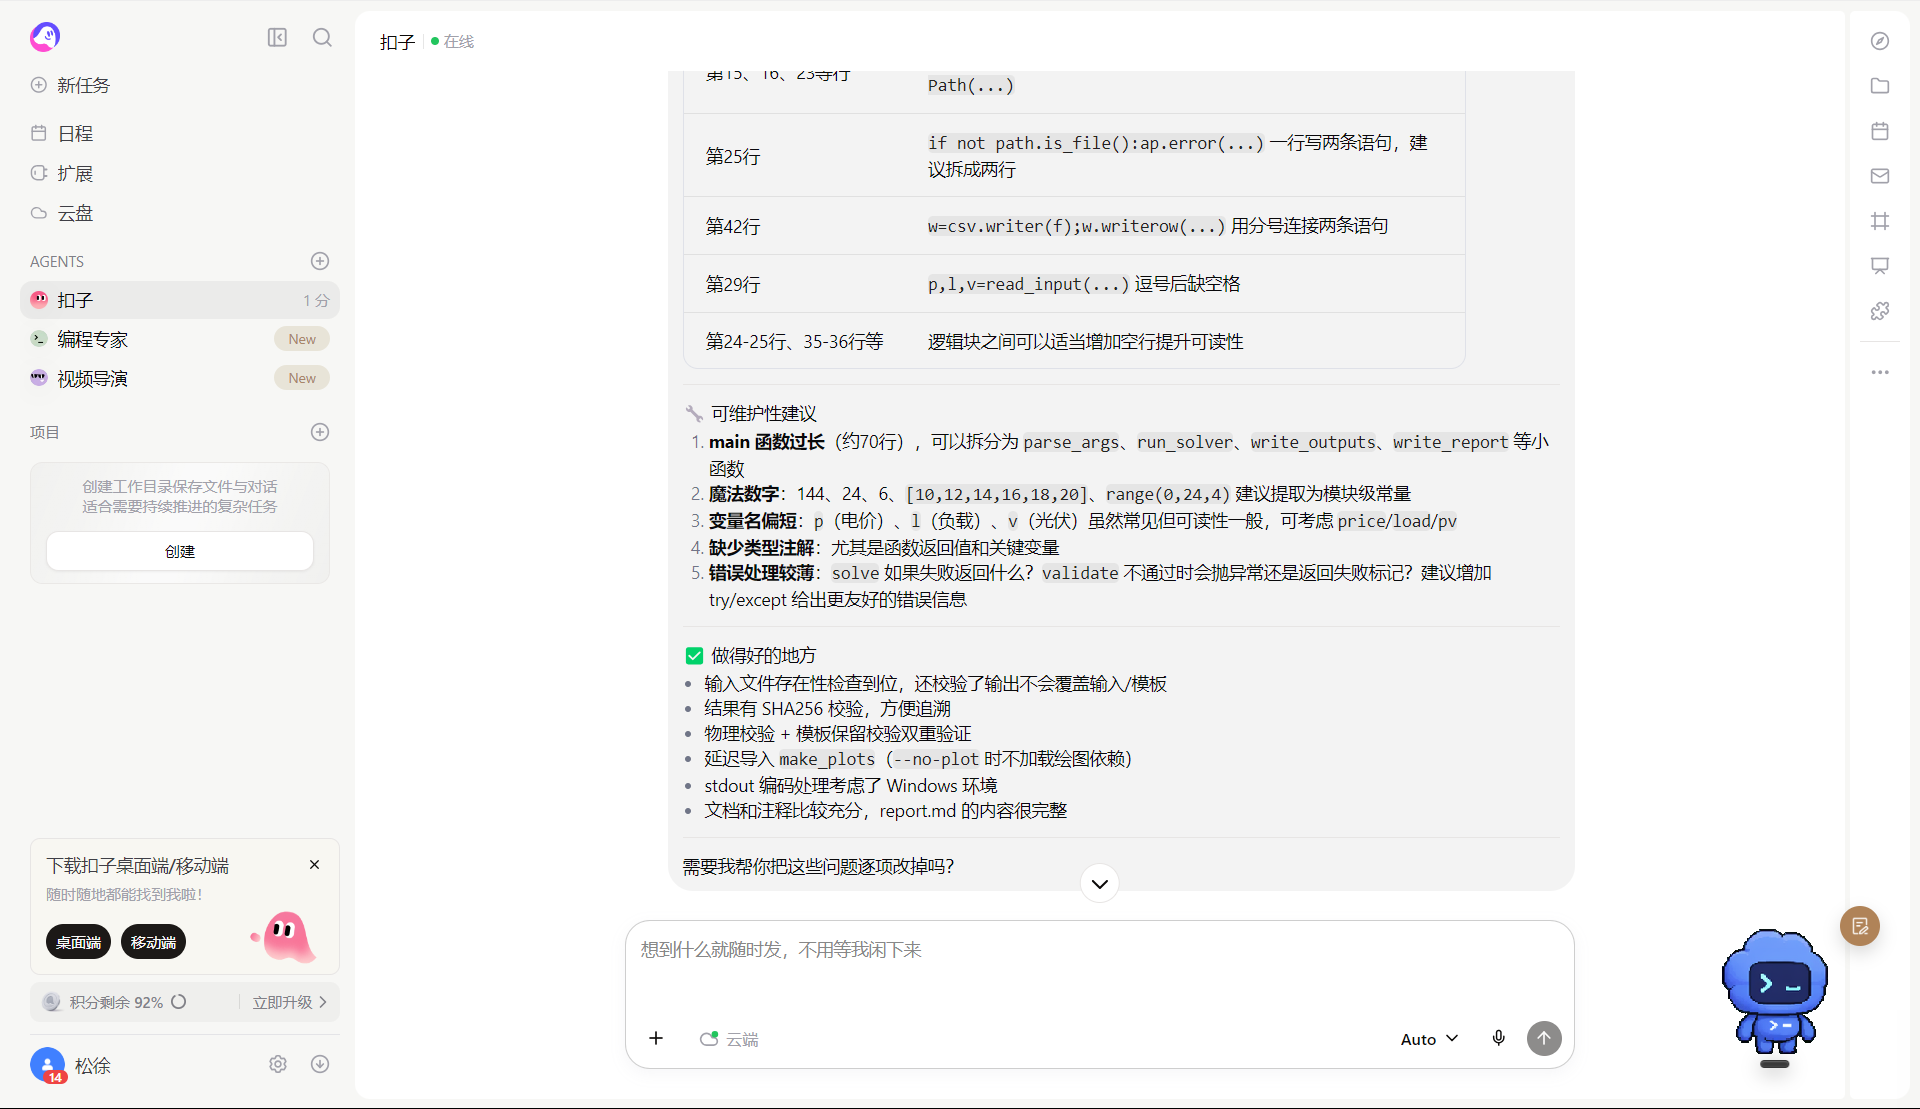The image size is (1920, 1109).
Task: Collapse the left sidebar panel icon
Action: tap(277, 37)
